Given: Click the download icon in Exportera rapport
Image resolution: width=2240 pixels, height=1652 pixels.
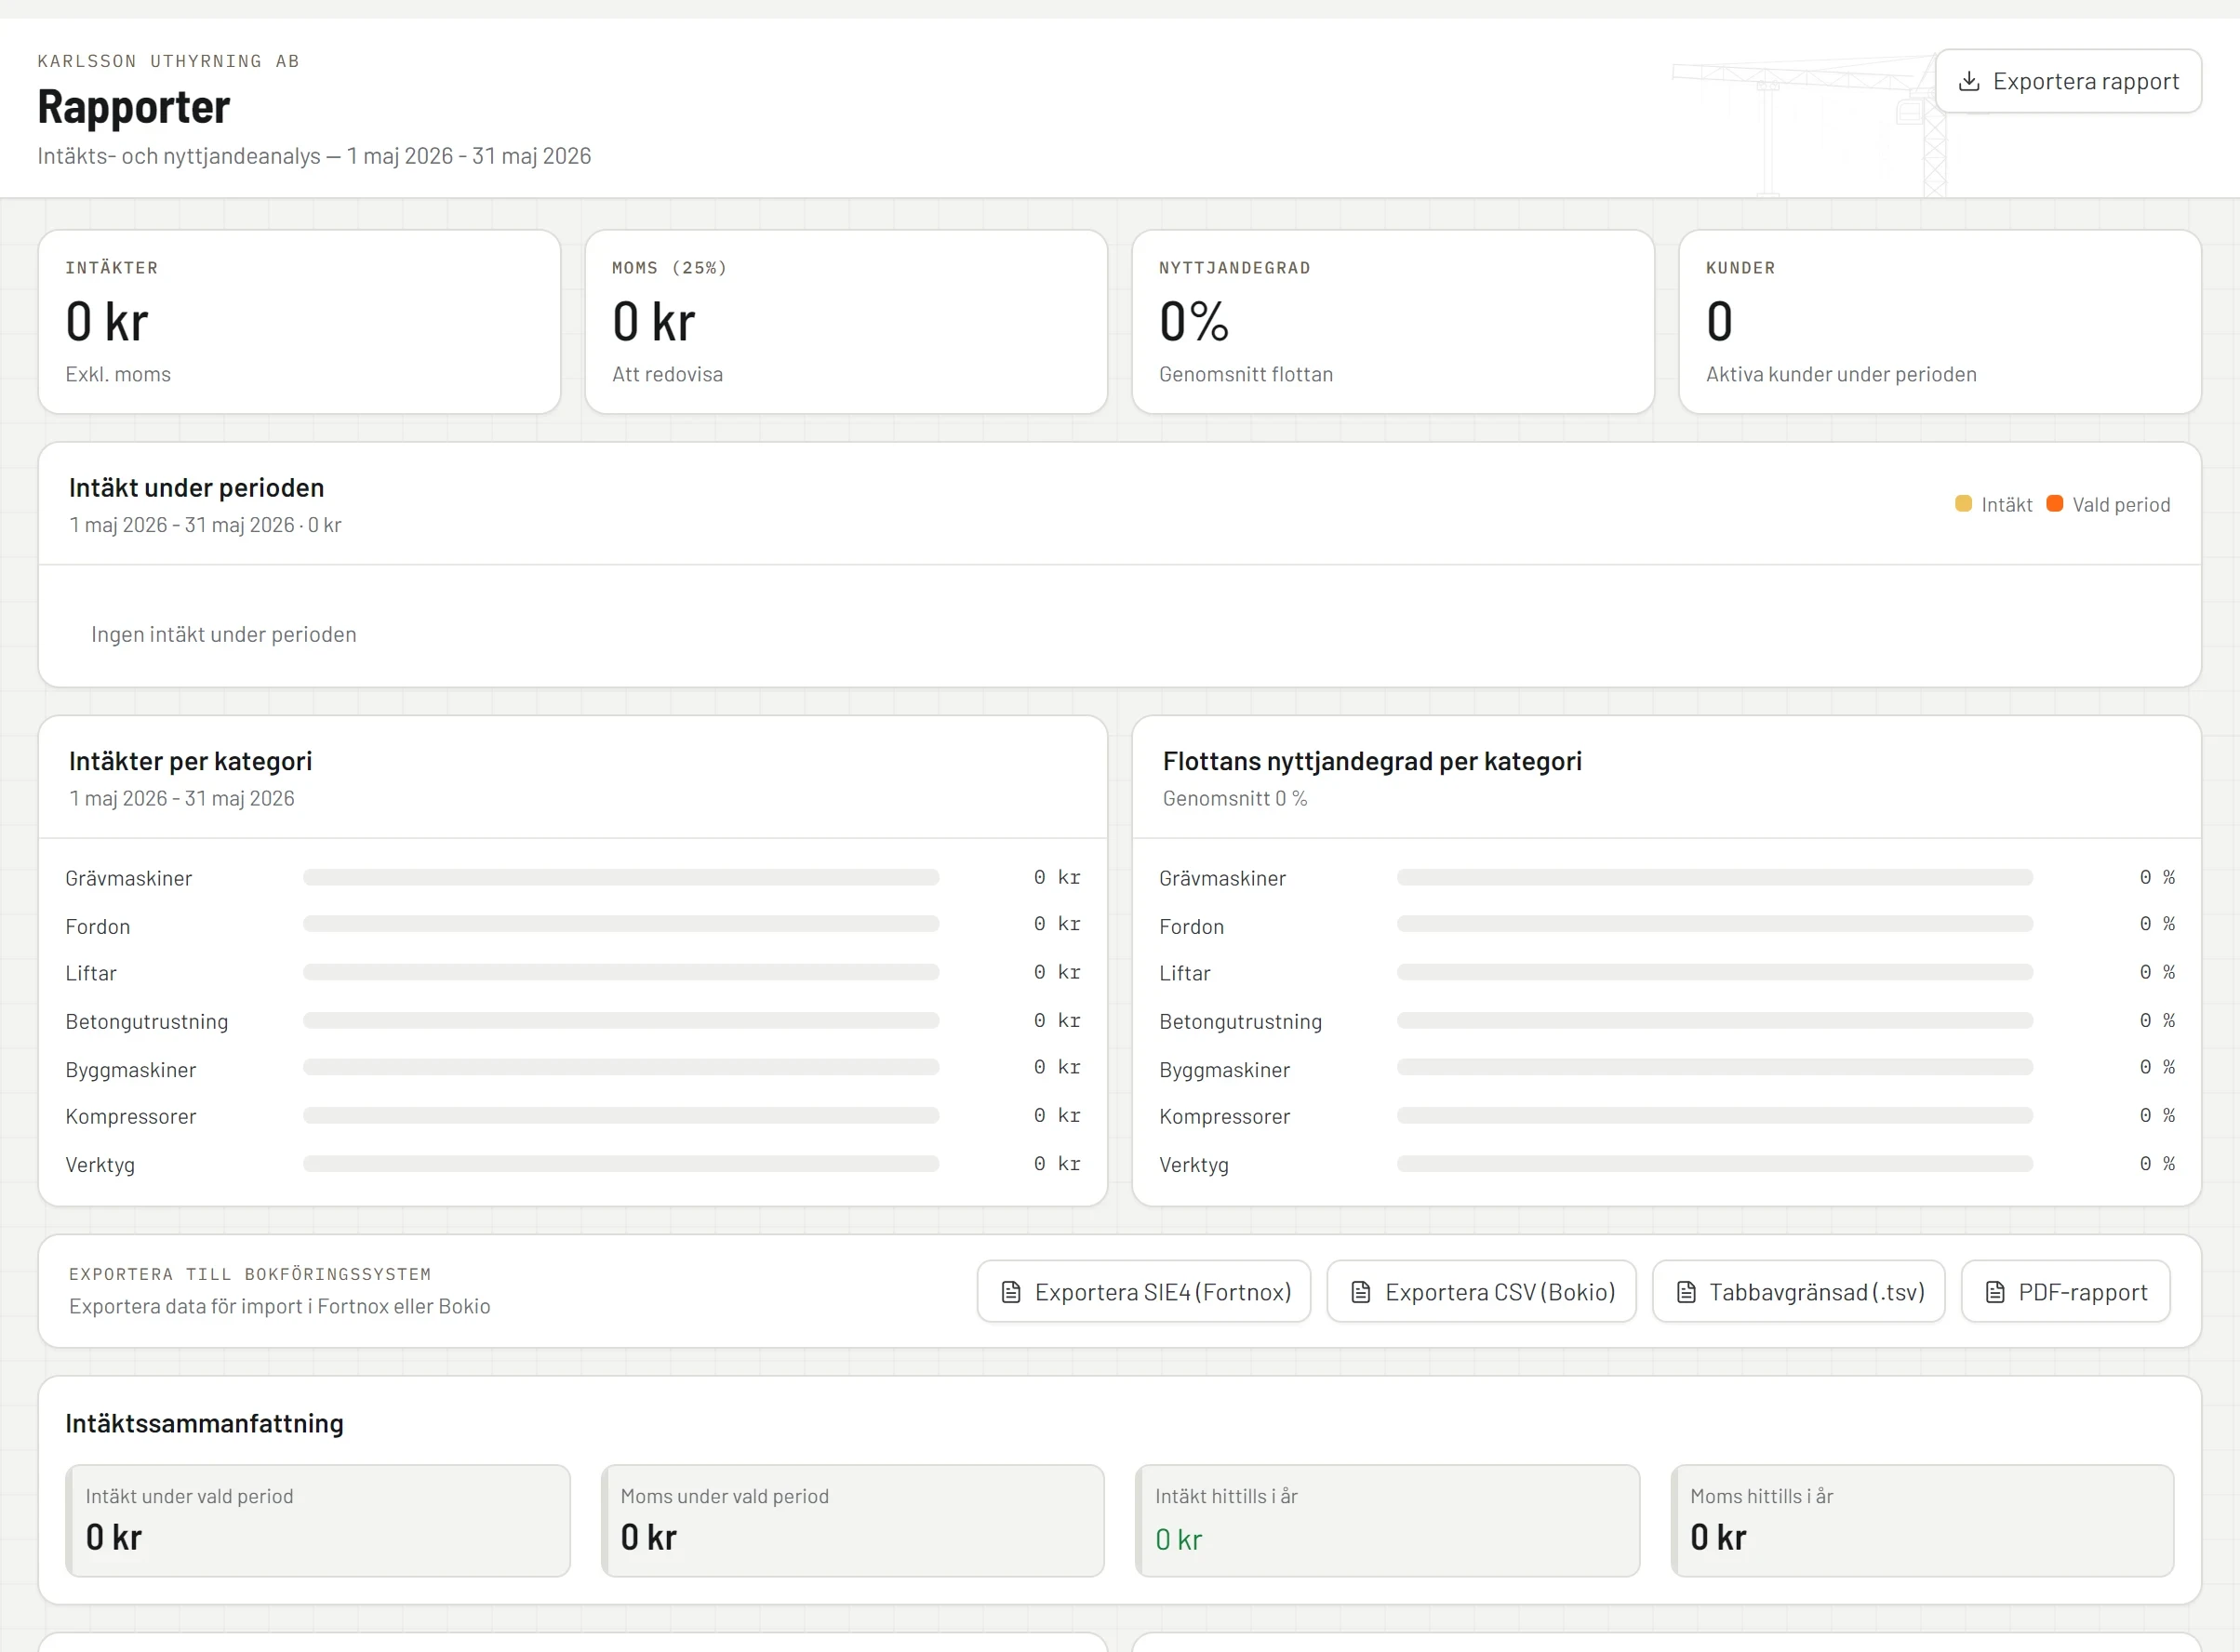Looking at the screenshot, I should pyautogui.click(x=1968, y=81).
